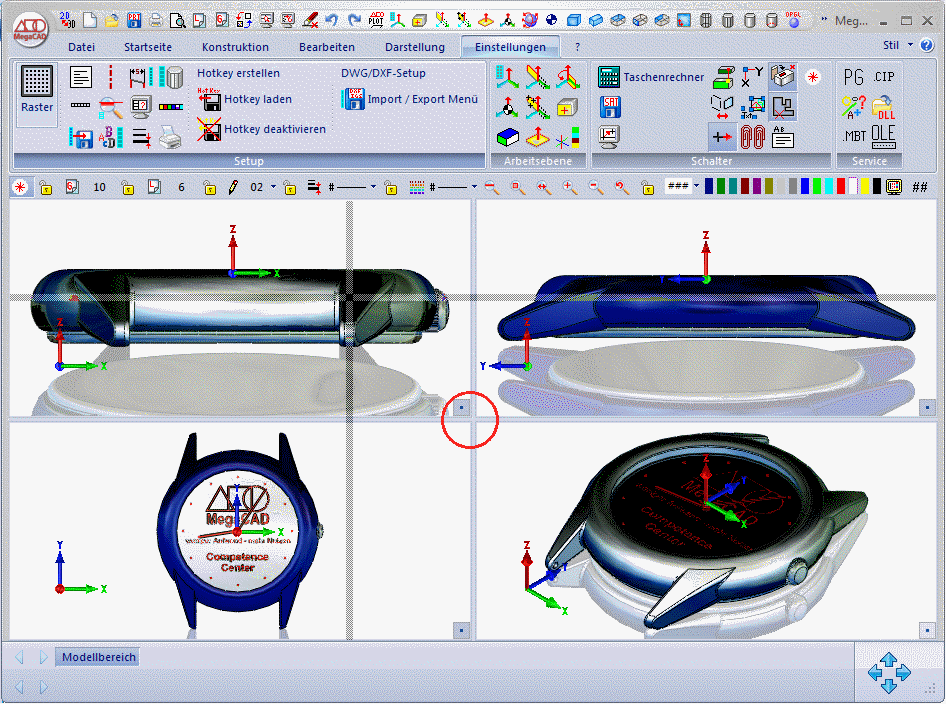Screen dimensions: 946x704
Task: Click the Hotkey laden icon
Action: coord(209,100)
